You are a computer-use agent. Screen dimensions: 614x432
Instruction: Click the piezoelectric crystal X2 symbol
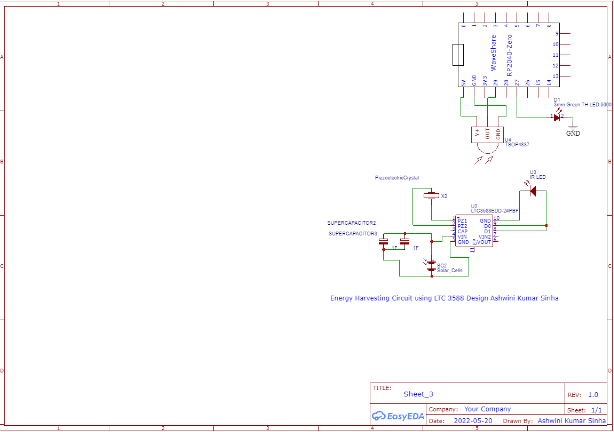(431, 195)
